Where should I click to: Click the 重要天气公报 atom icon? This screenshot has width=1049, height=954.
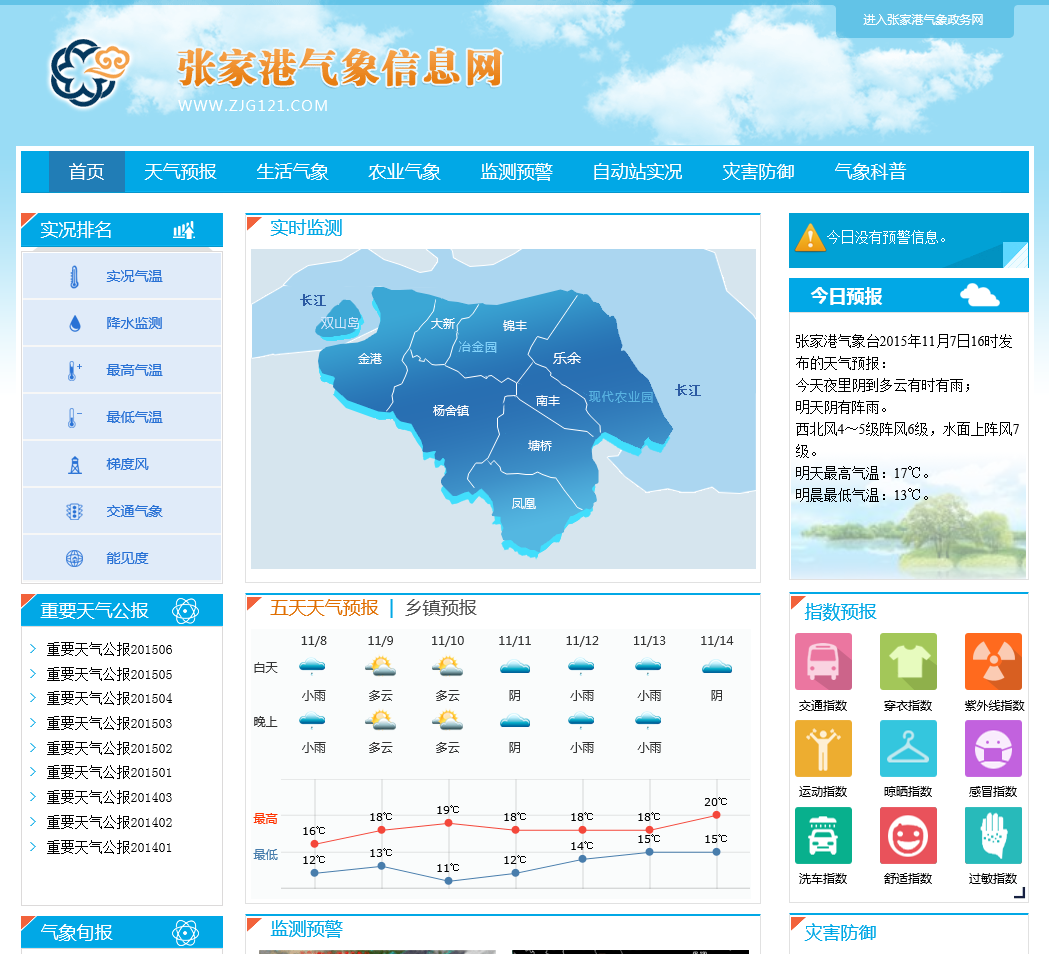pyautogui.click(x=185, y=611)
